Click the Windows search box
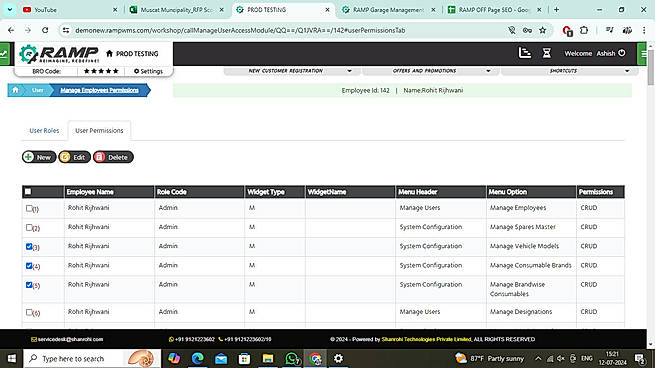This screenshot has height=368, width=655. pos(92,358)
